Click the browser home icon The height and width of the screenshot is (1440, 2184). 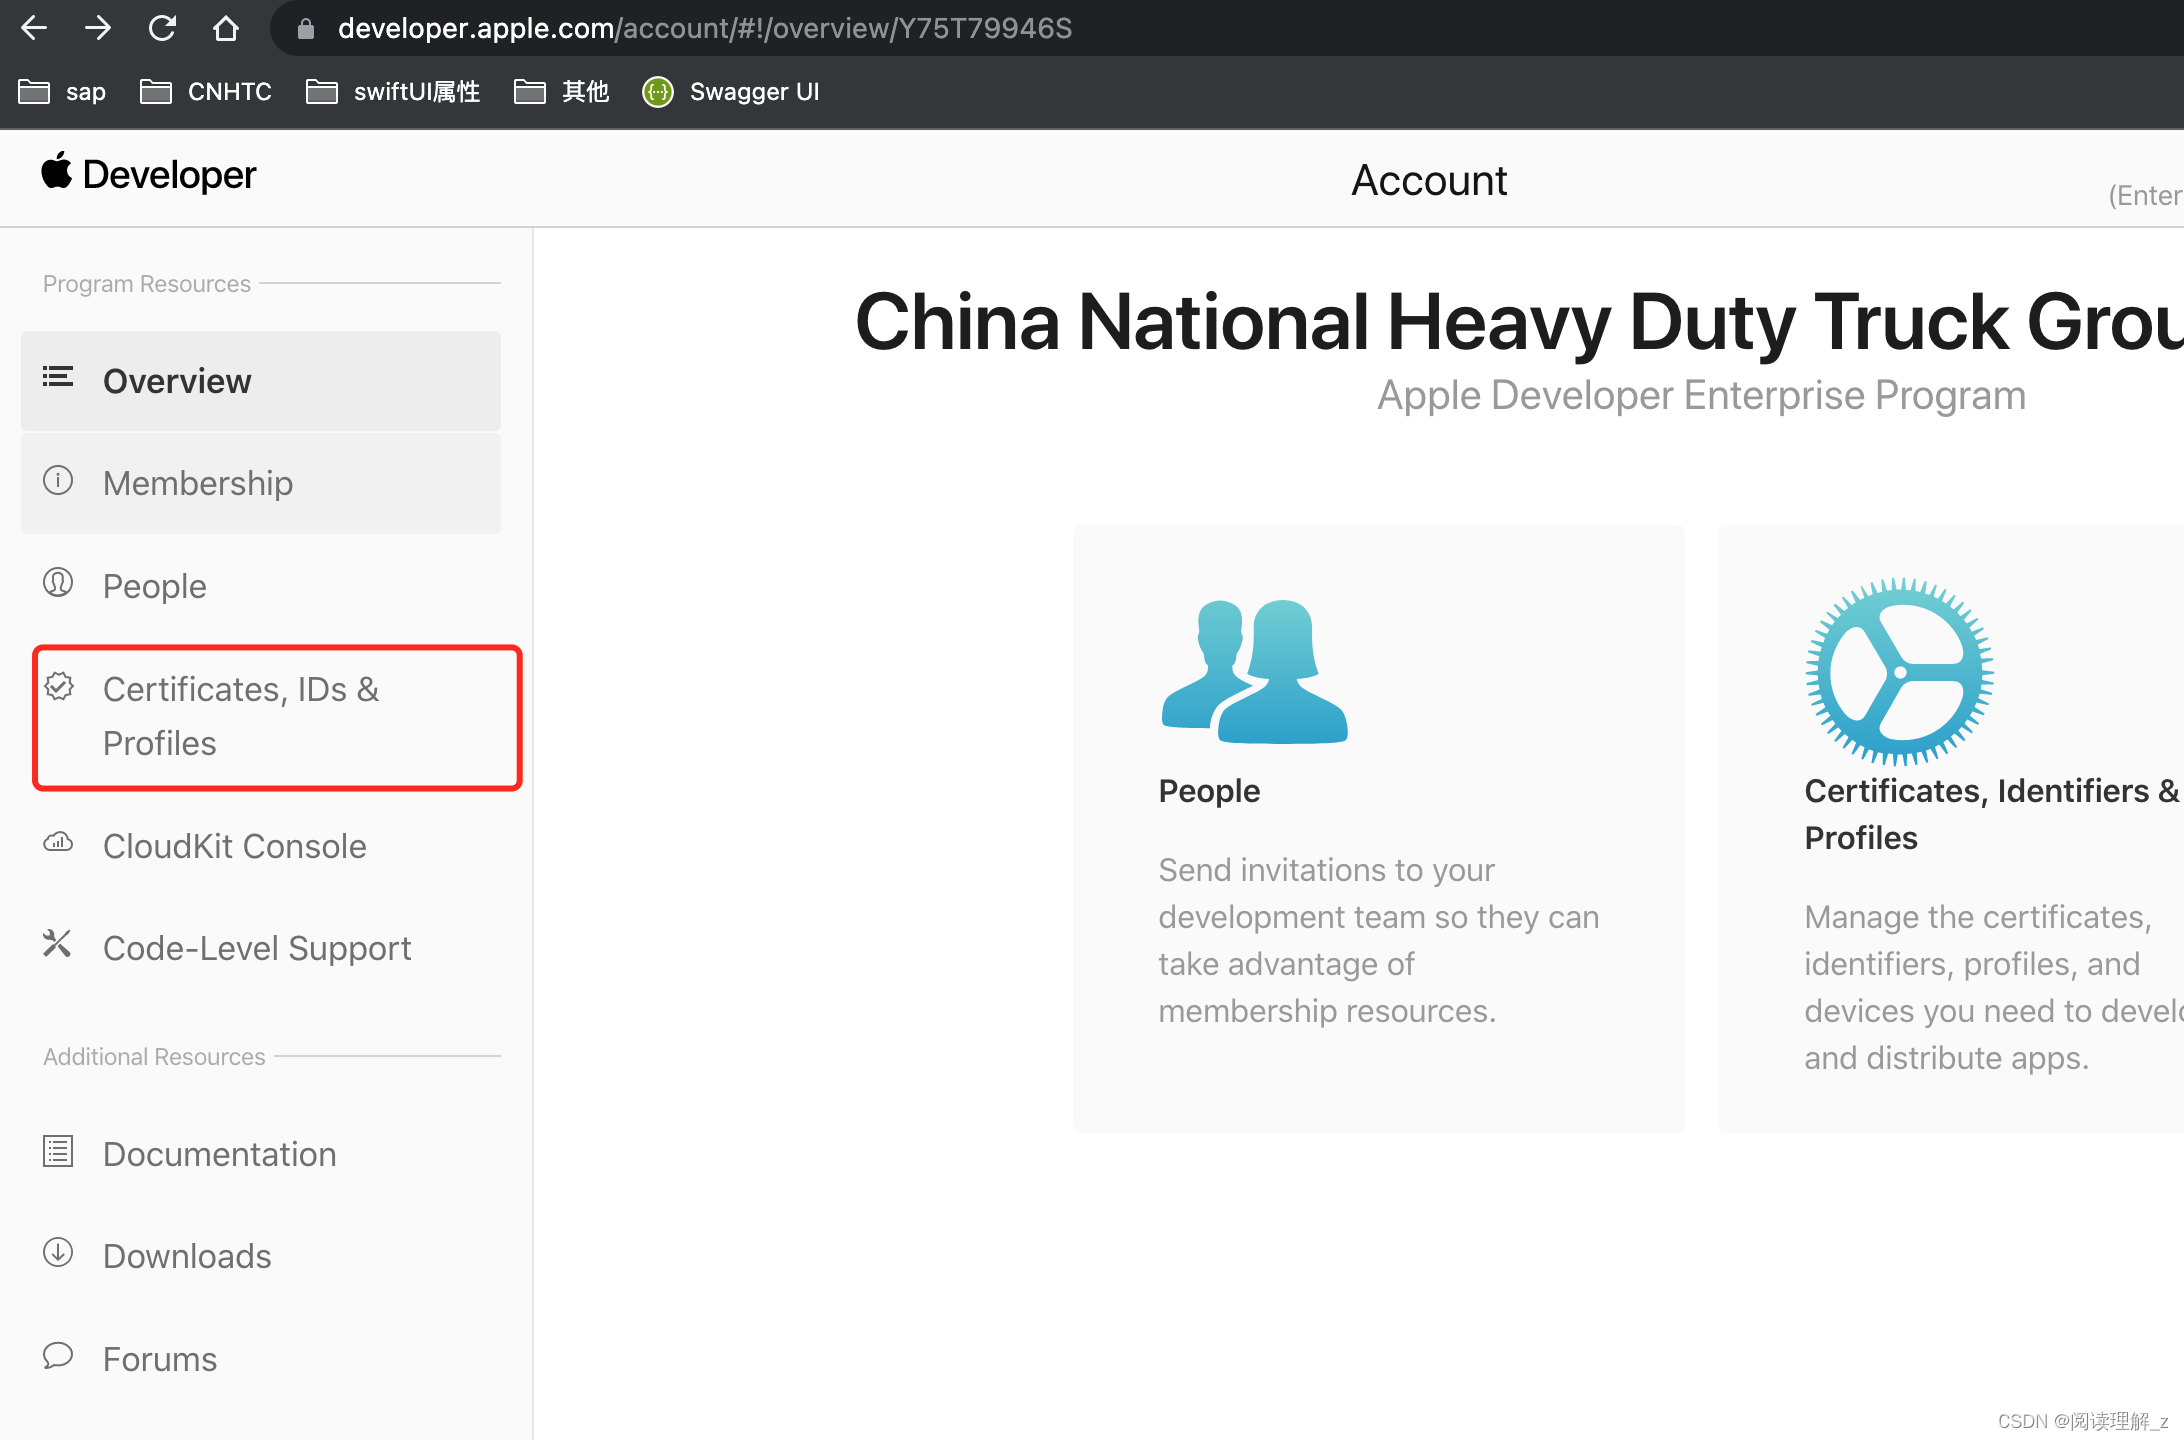[x=226, y=28]
